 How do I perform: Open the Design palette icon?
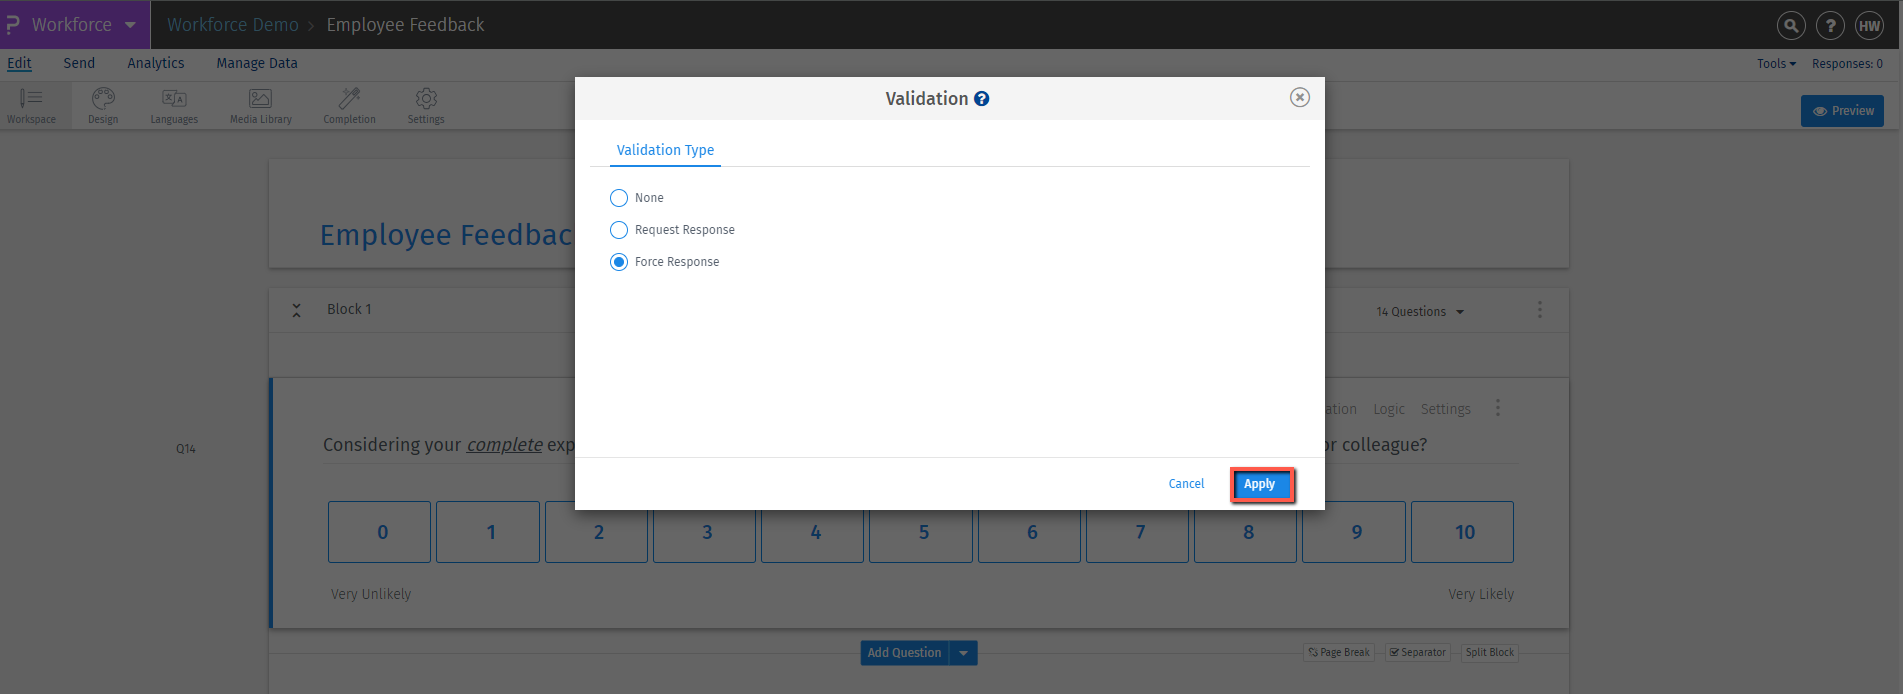(103, 98)
